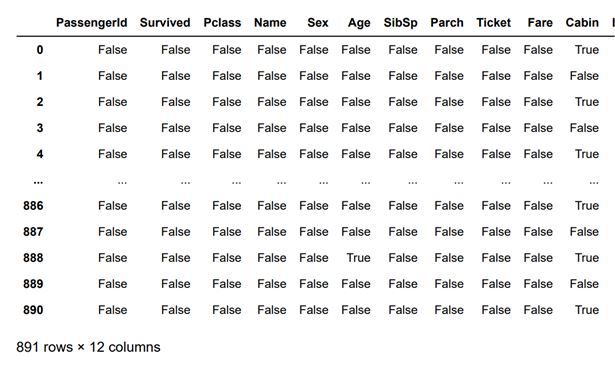
Task: Select the Survived column header
Action: (x=165, y=23)
